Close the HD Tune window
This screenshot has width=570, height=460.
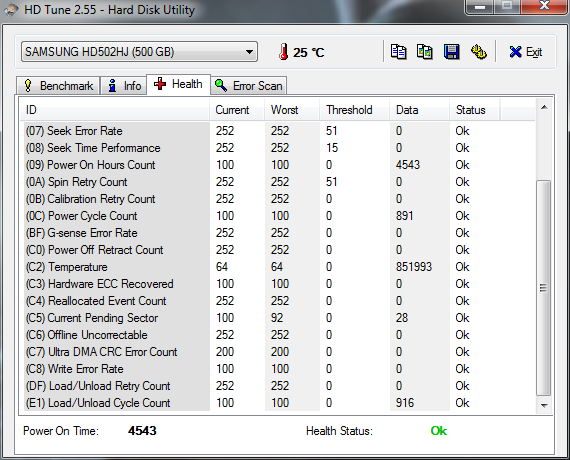[x=544, y=6]
